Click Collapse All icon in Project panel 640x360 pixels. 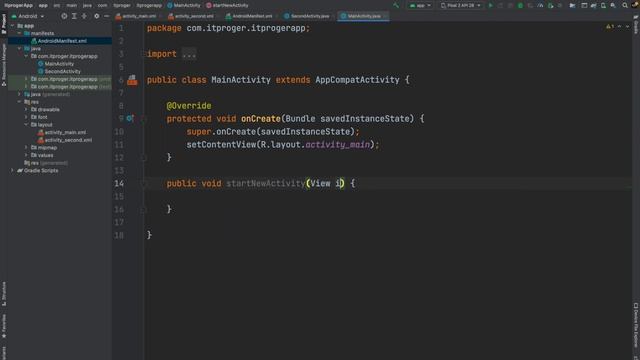point(84,16)
